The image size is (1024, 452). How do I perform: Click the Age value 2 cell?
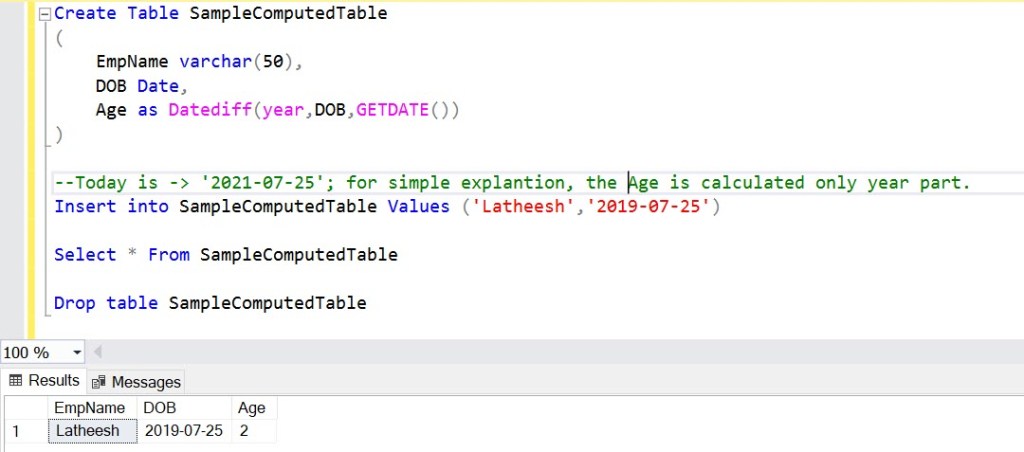click(253, 431)
